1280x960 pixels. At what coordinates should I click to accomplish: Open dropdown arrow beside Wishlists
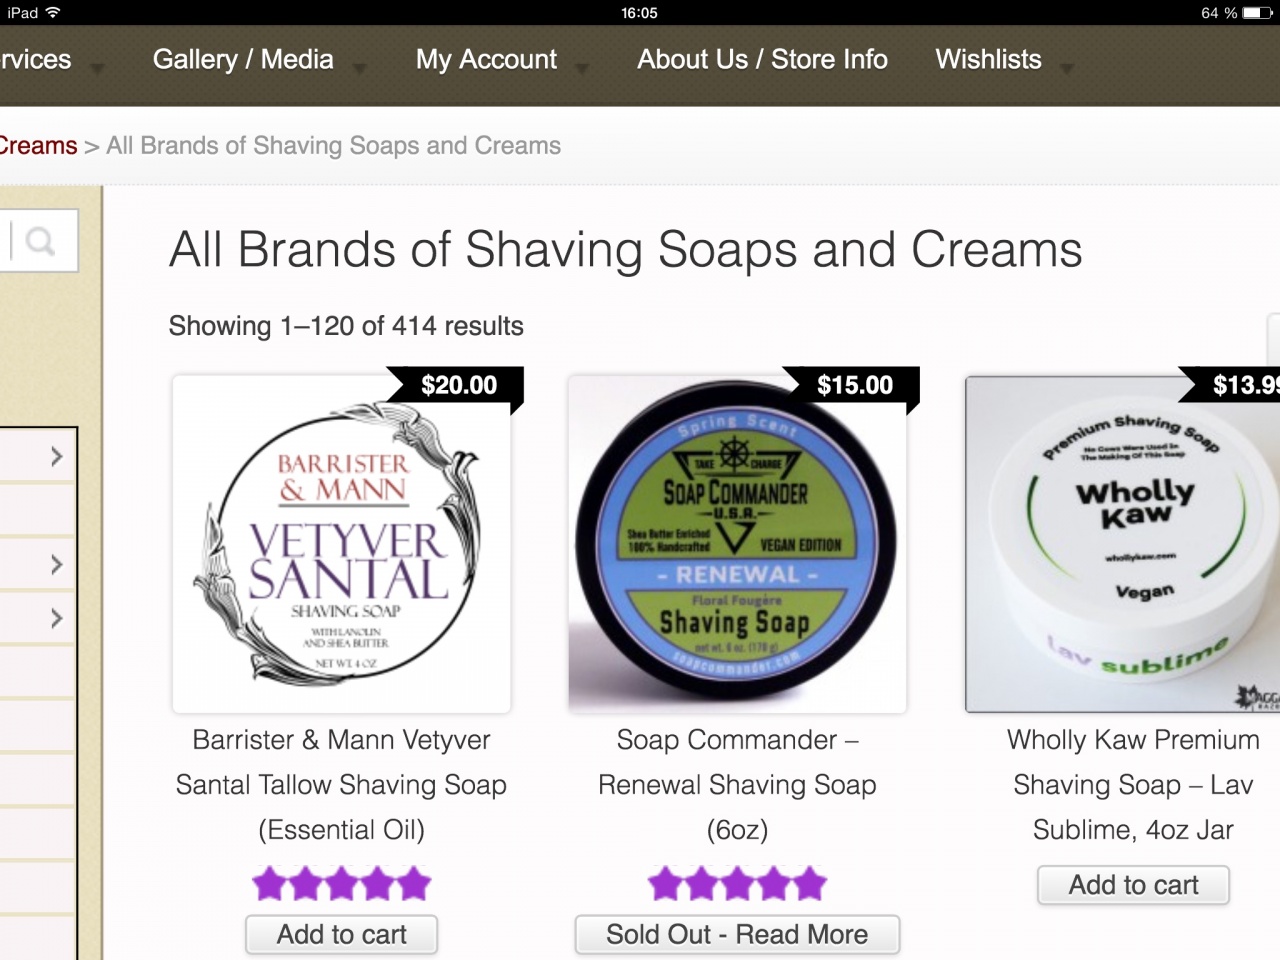tap(1067, 69)
